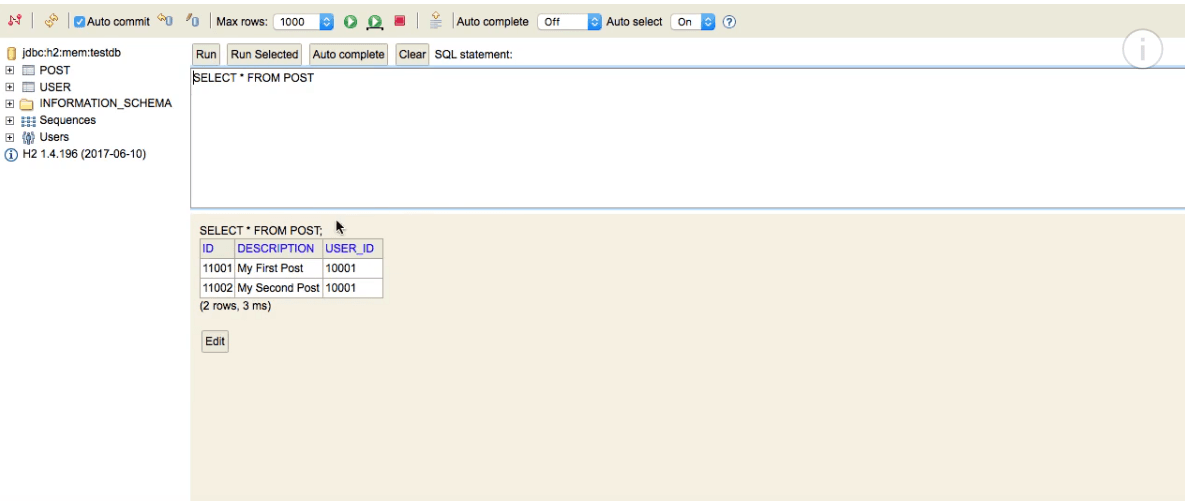Click USER_ID 10001 in My Second Post row

[x=352, y=288]
